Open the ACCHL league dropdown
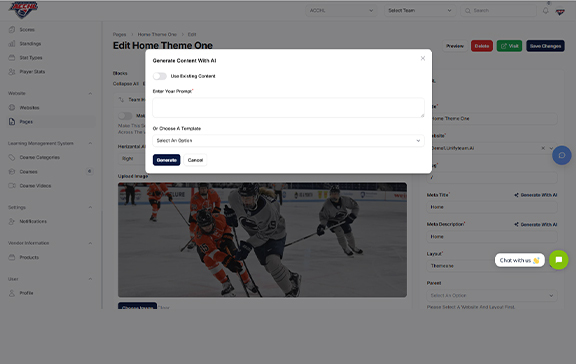The image size is (576, 364). pos(341,11)
